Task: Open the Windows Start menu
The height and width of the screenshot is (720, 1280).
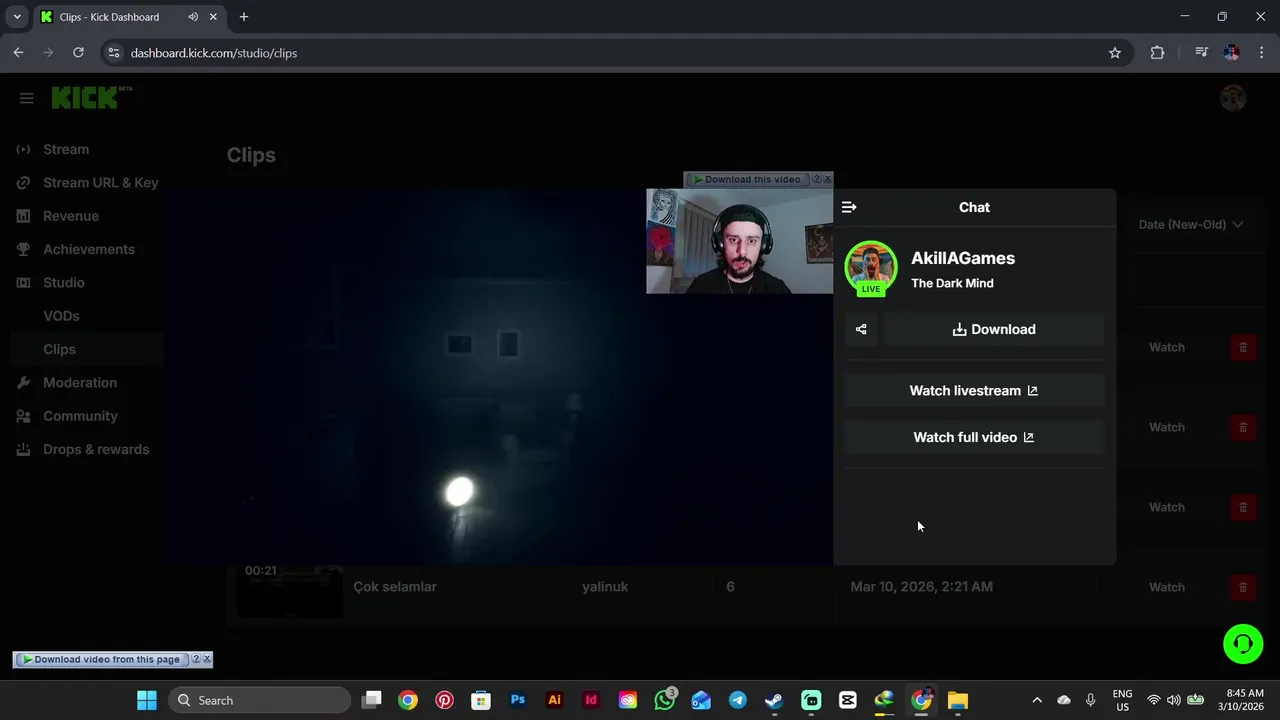Action: [x=147, y=700]
